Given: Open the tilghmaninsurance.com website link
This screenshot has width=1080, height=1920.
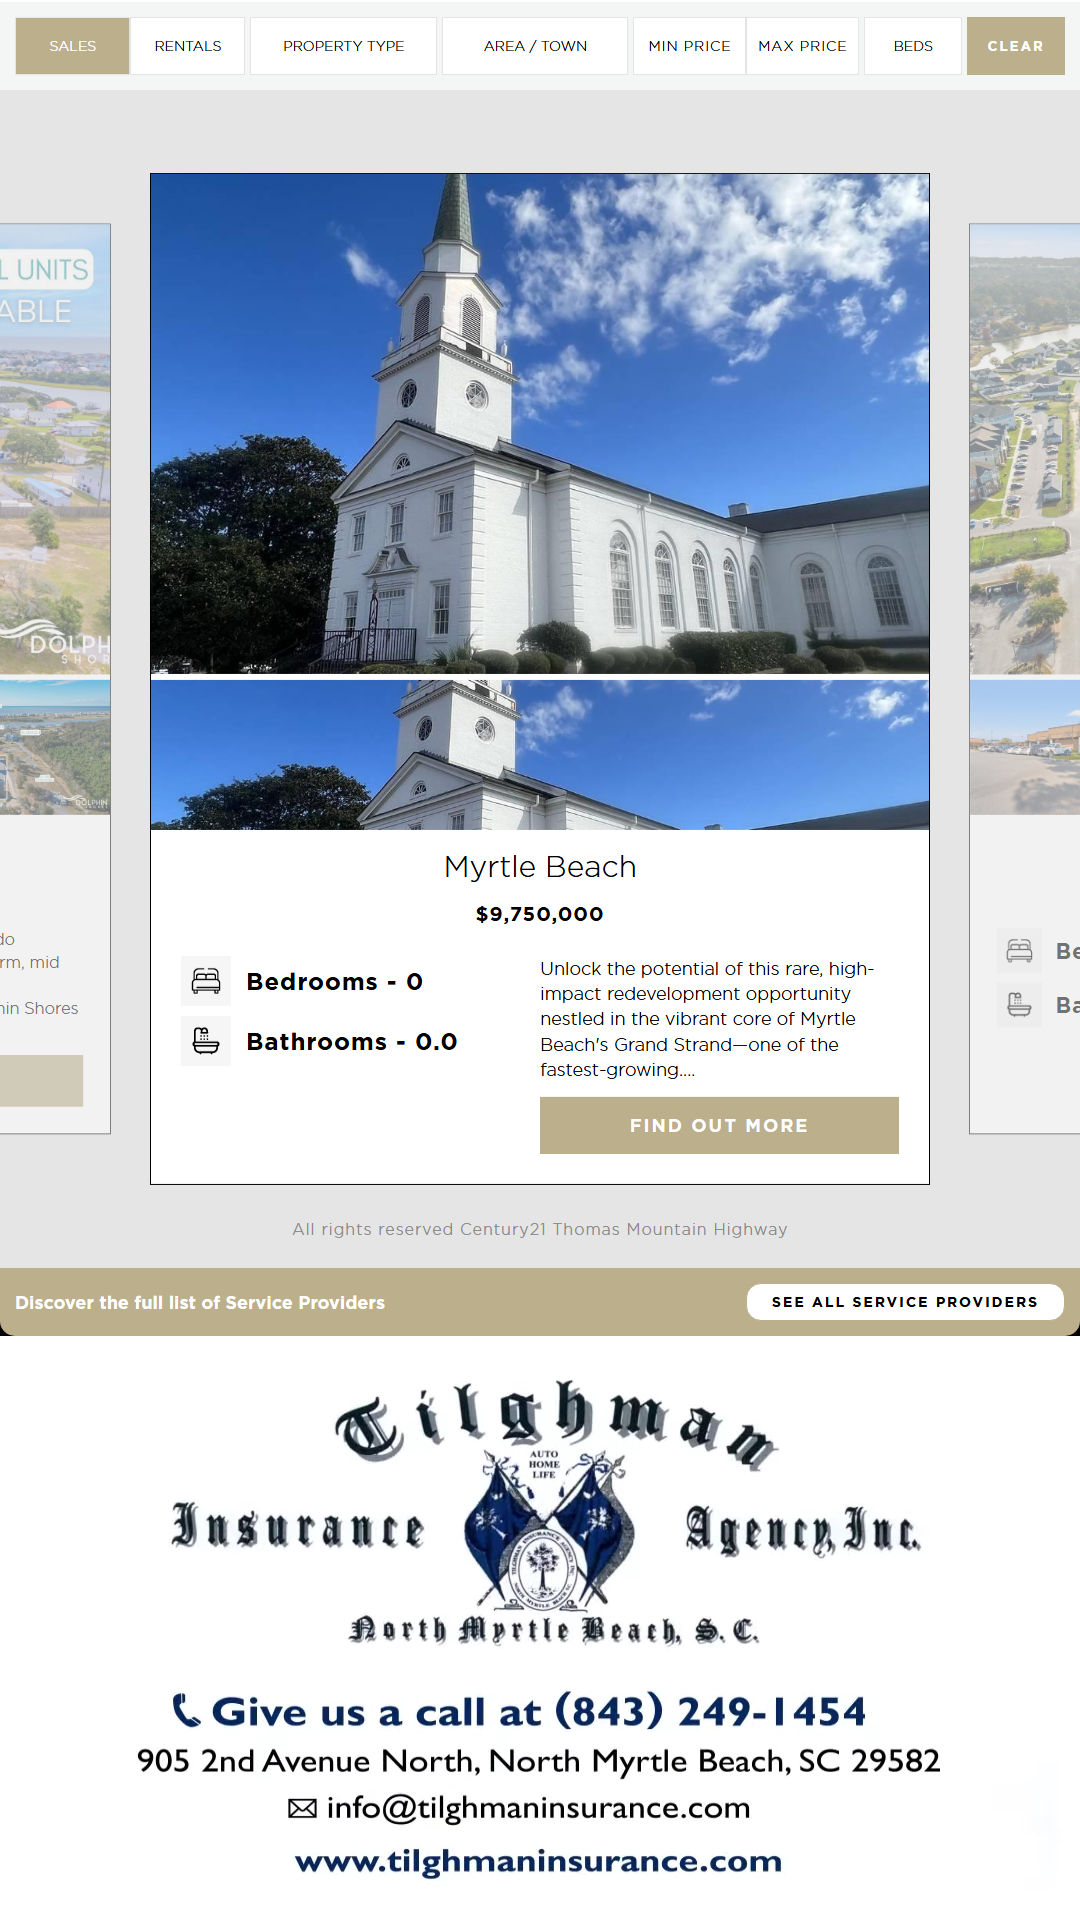Looking at the screenshot, I should [x=538, y=1861].
